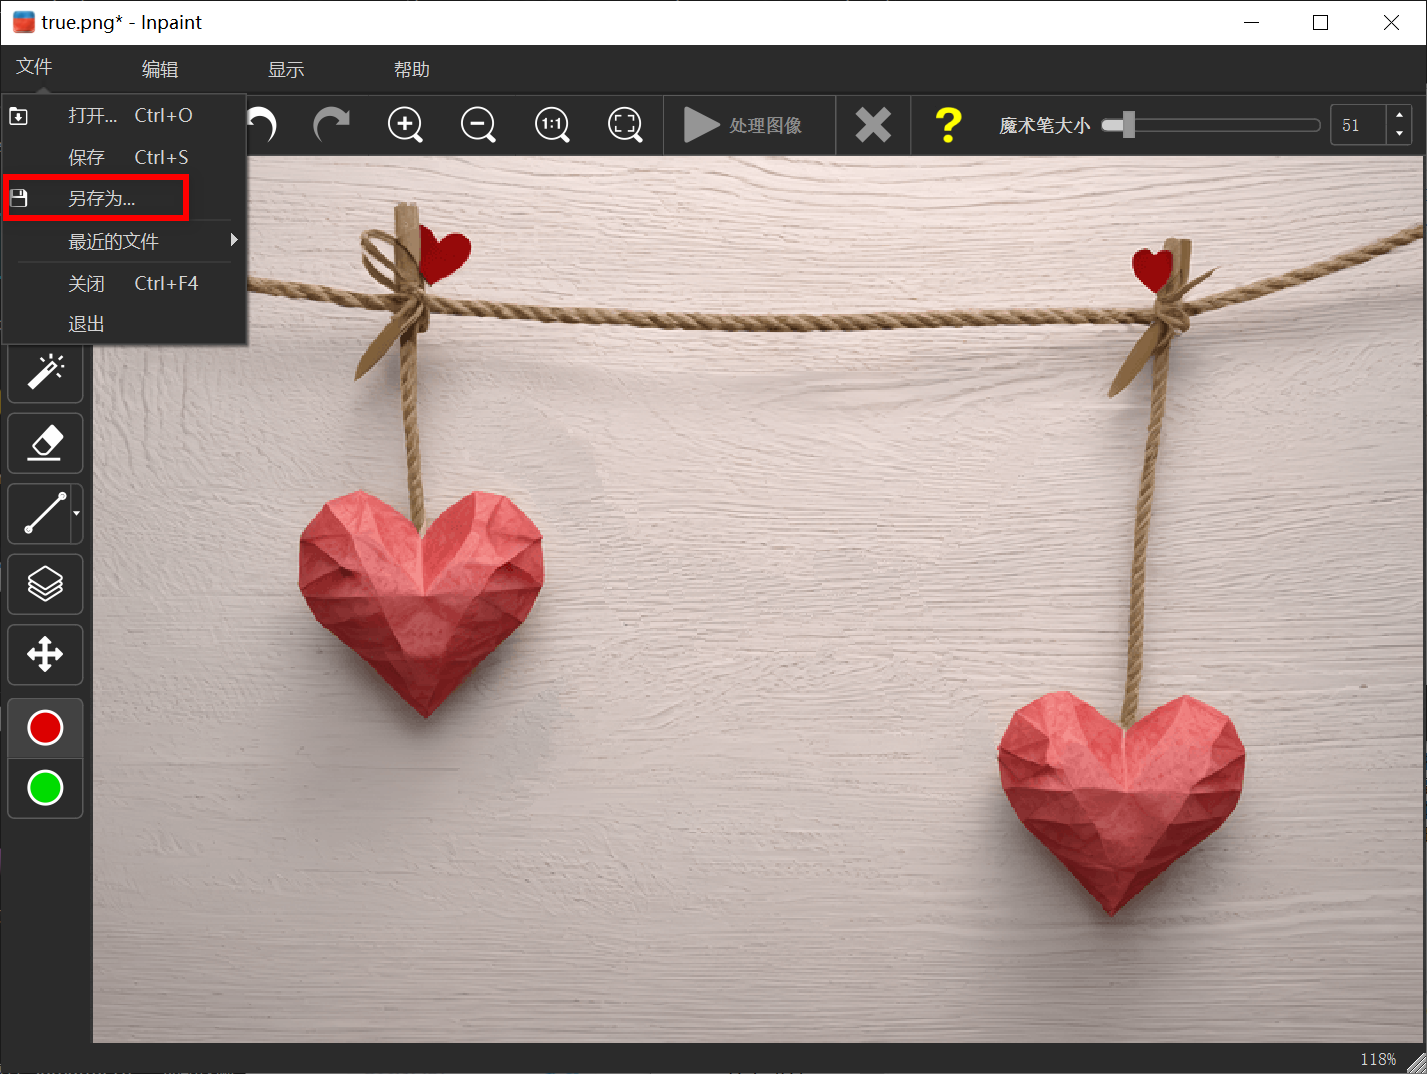Click the redo arrow icon
1427x1074 pixels.
coord(331,125)
